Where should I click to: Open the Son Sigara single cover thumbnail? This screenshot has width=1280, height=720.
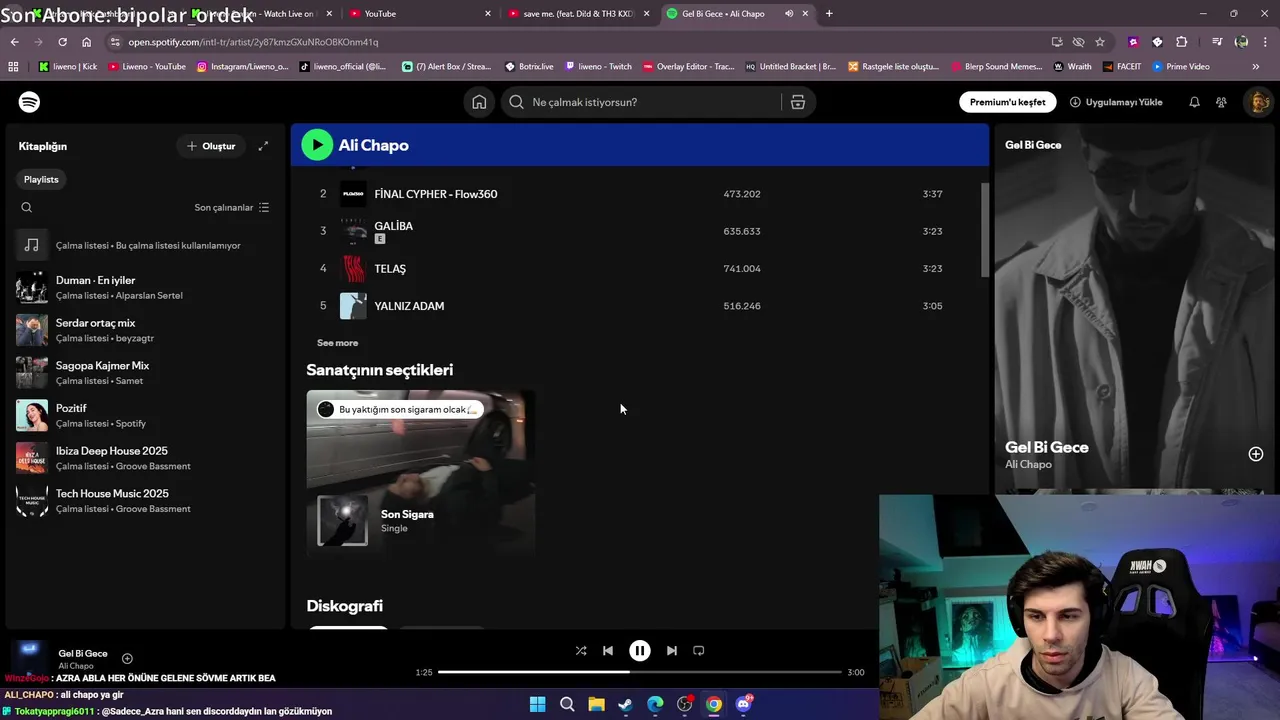point(343,520)
